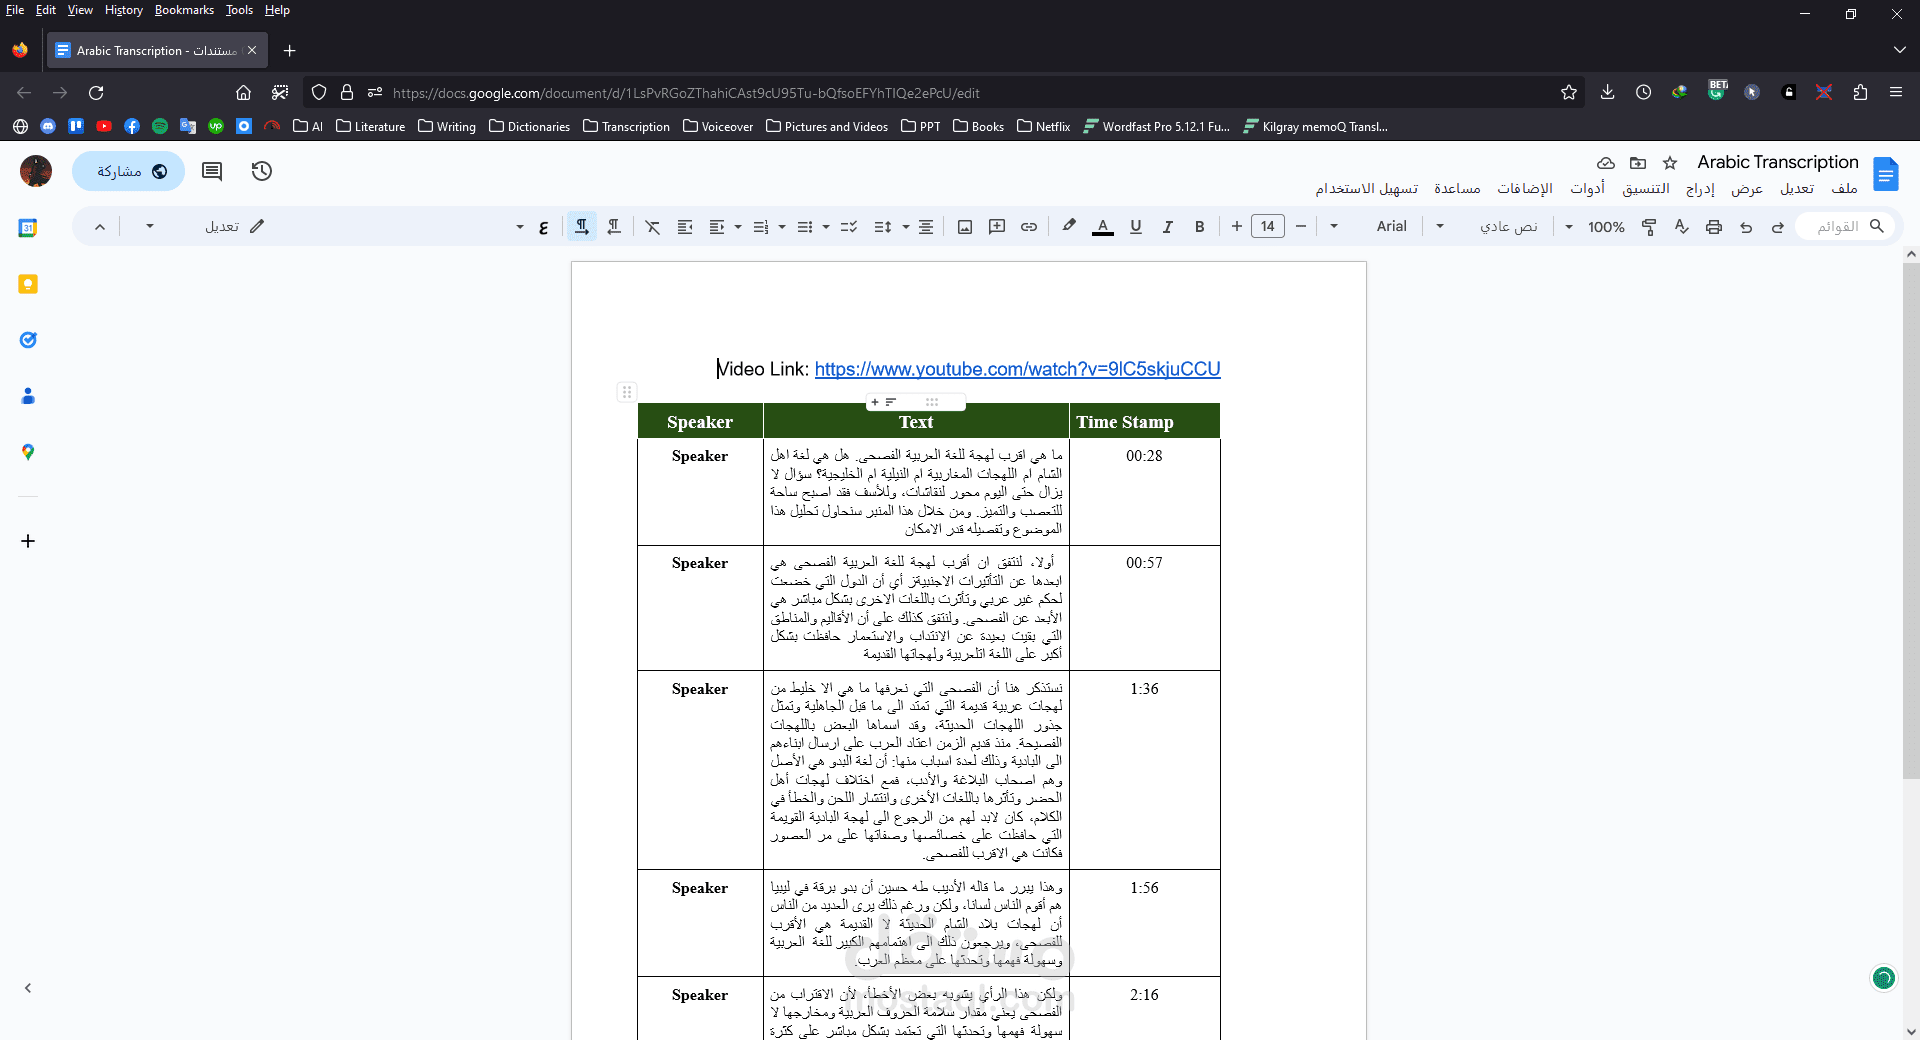Image resolution: width=1920 pixels, height=1040 pixels.
Task: Open Google Maps in the side panel
Action: click(28, 452)
